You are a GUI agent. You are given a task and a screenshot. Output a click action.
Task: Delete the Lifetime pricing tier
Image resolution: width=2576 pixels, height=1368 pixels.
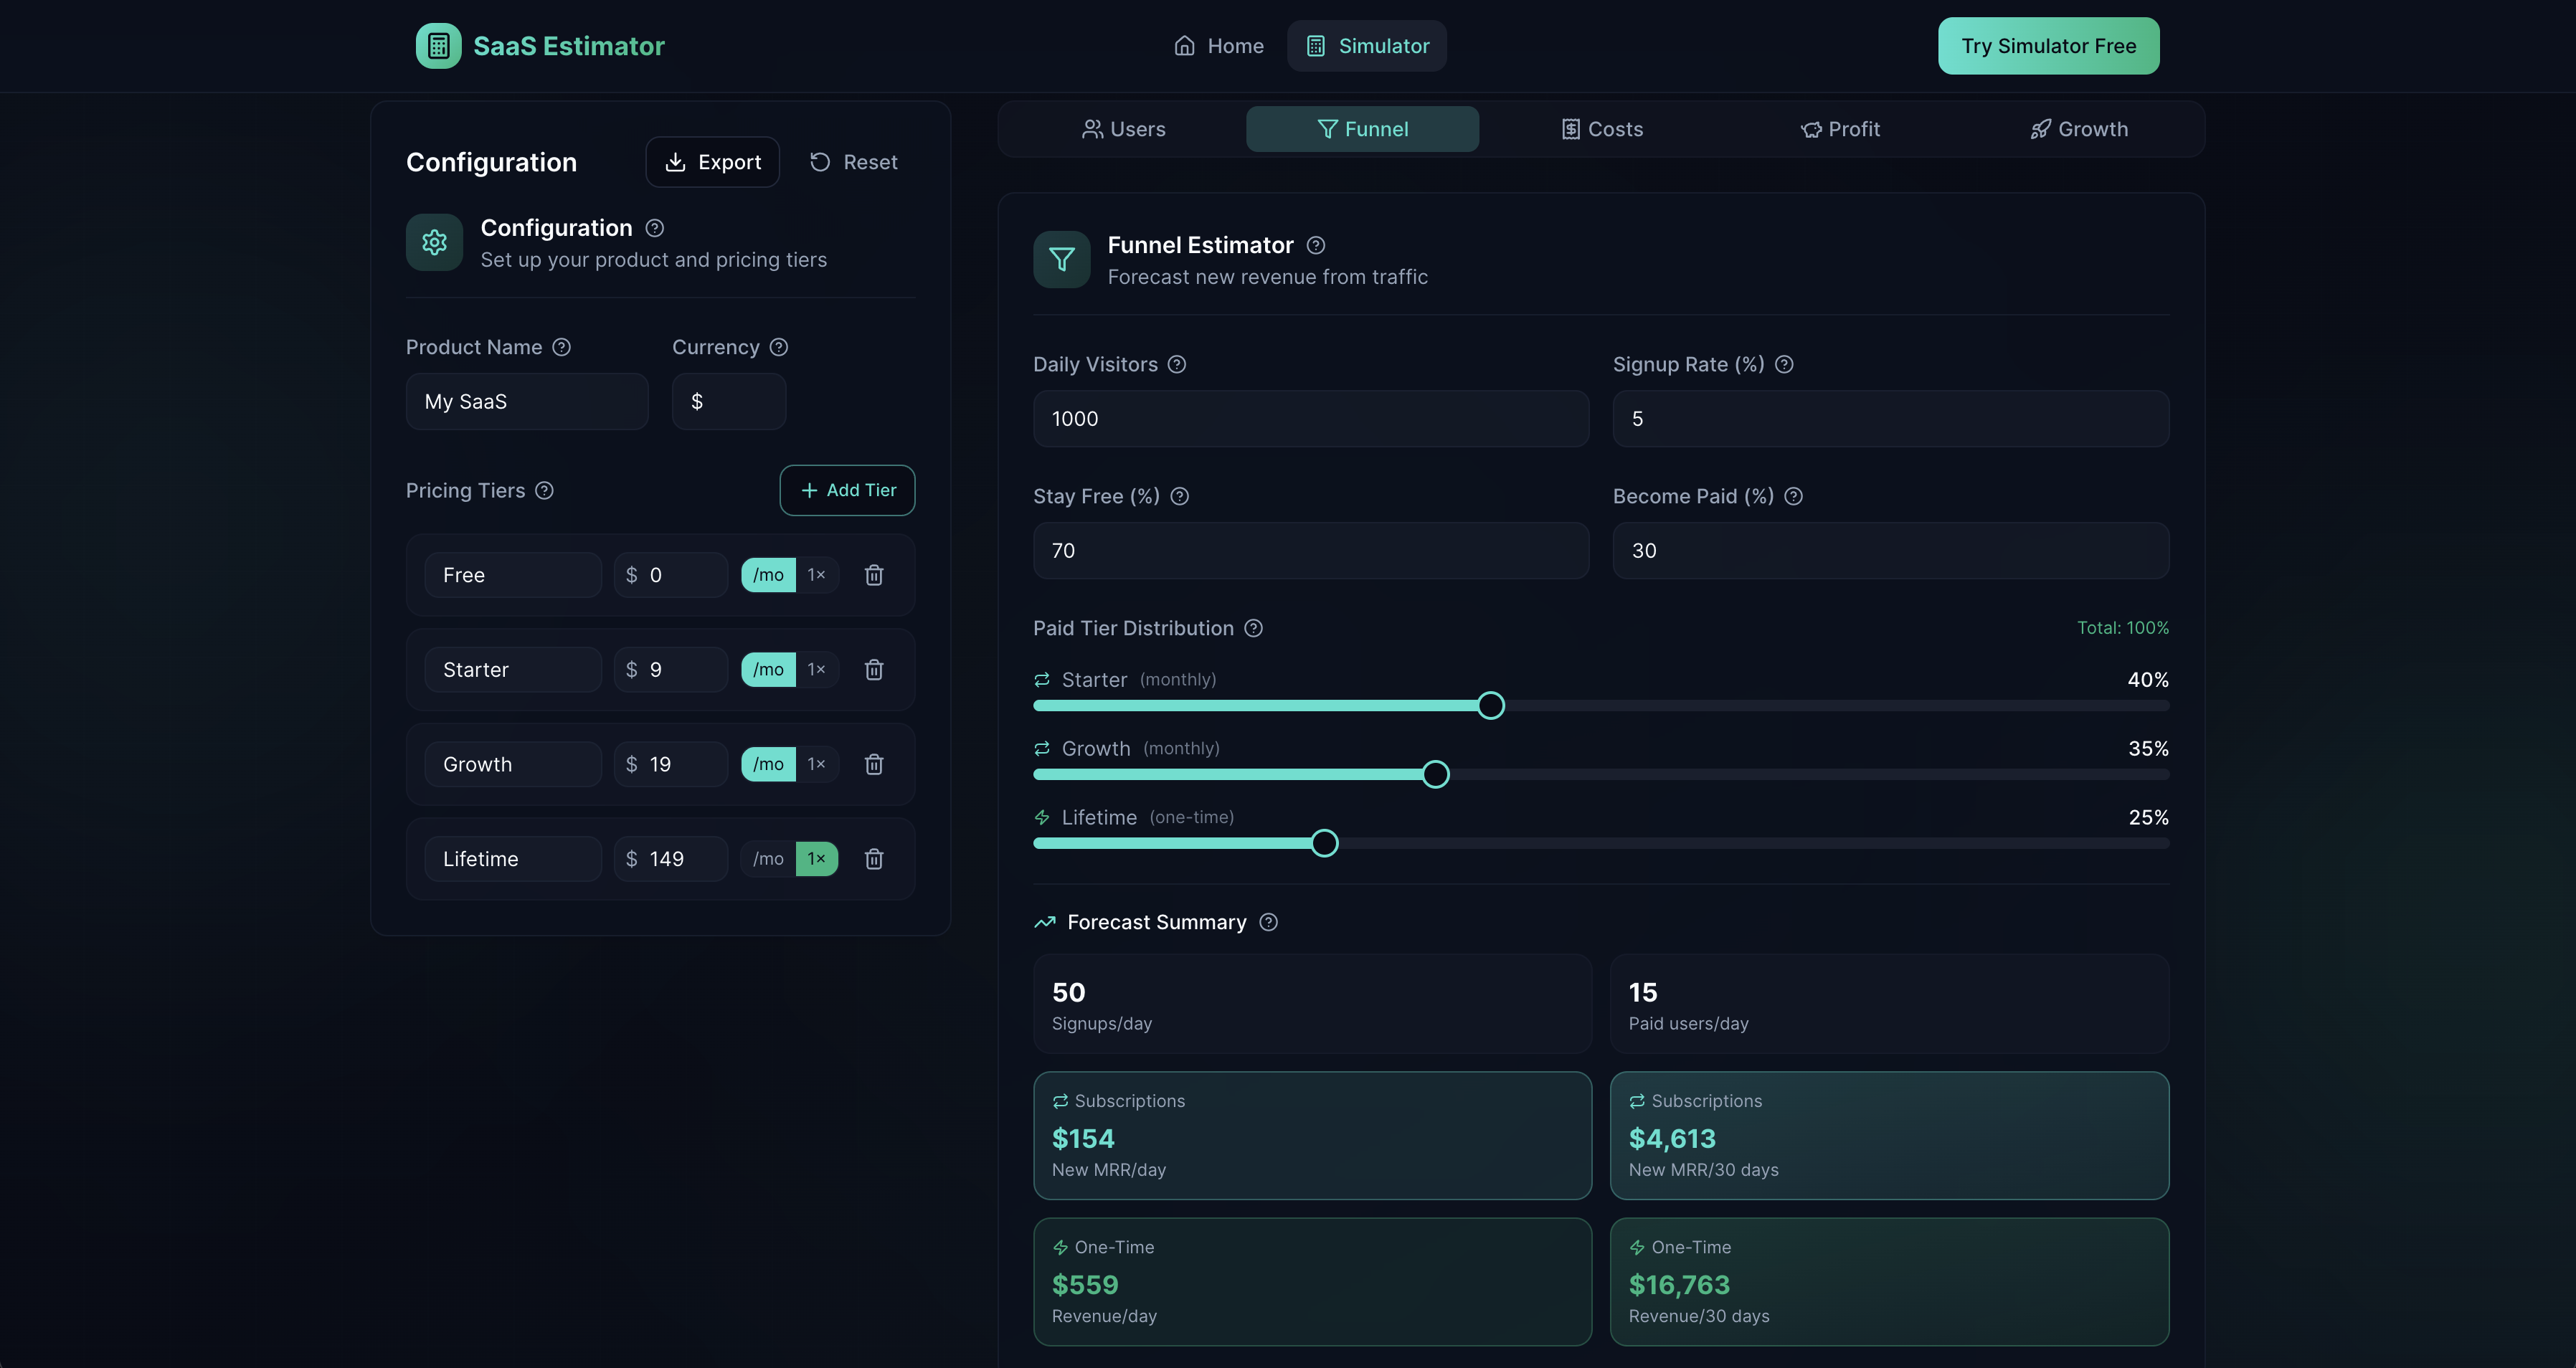coord(874,858)
